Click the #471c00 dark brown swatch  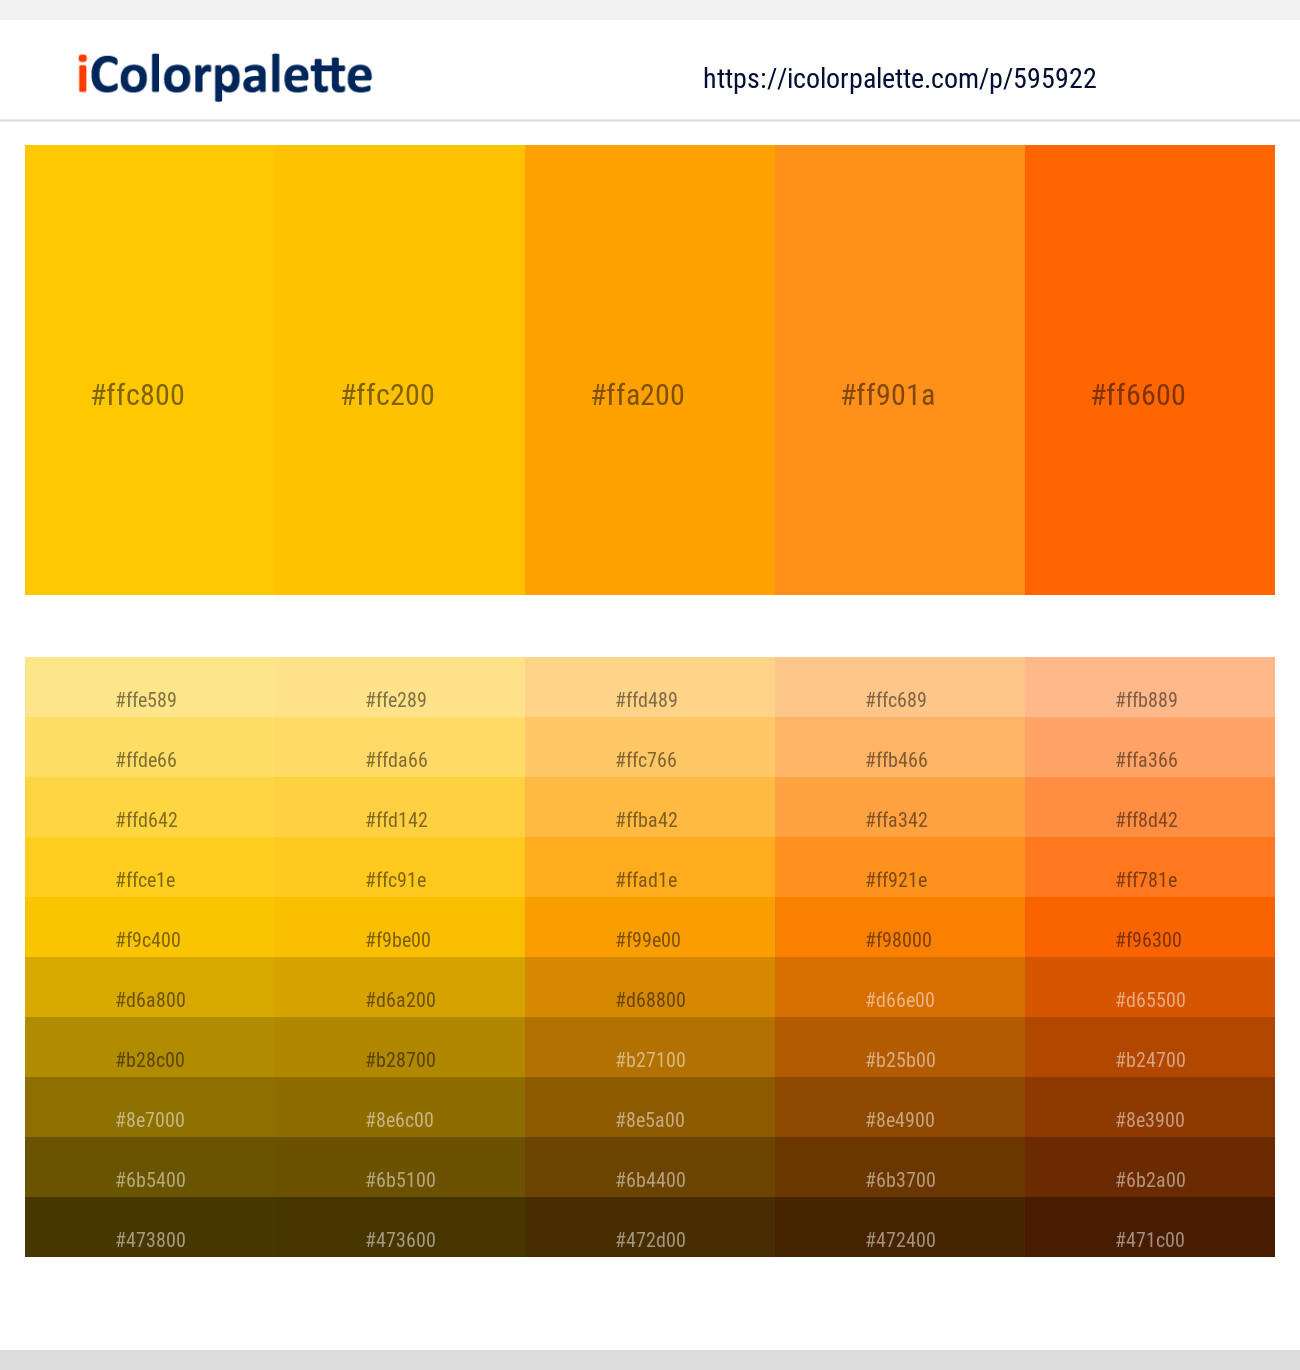(x=1150, y=1228)
